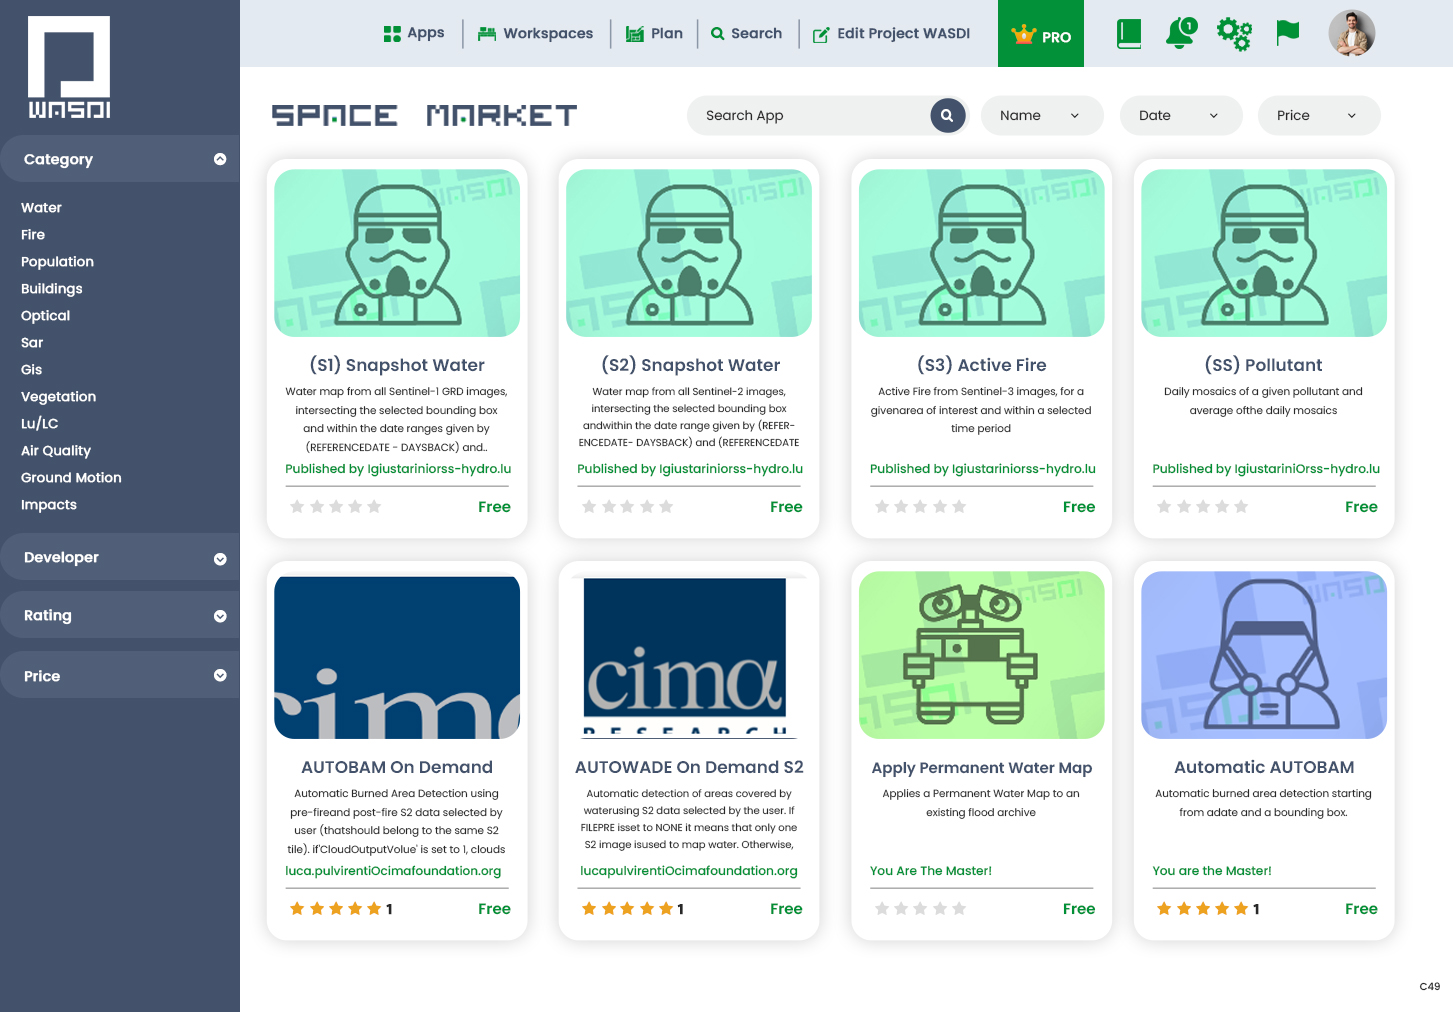Open the Name sort dropdown

tap(1042, 115)
